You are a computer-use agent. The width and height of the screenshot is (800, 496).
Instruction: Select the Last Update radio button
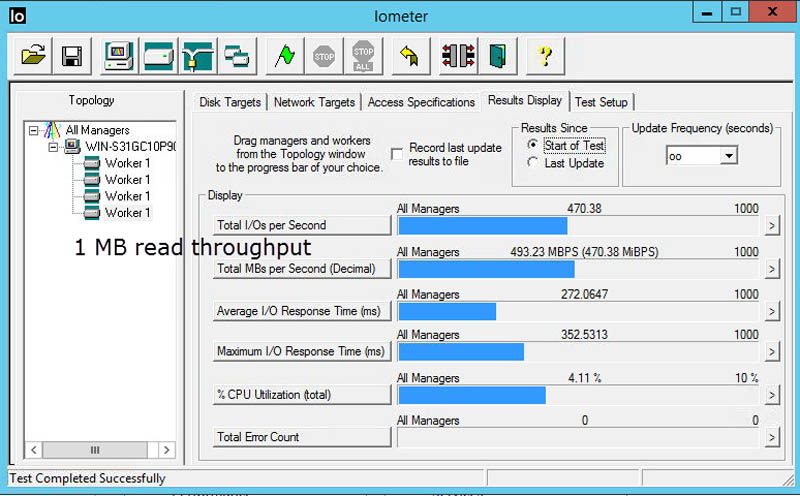533,163
